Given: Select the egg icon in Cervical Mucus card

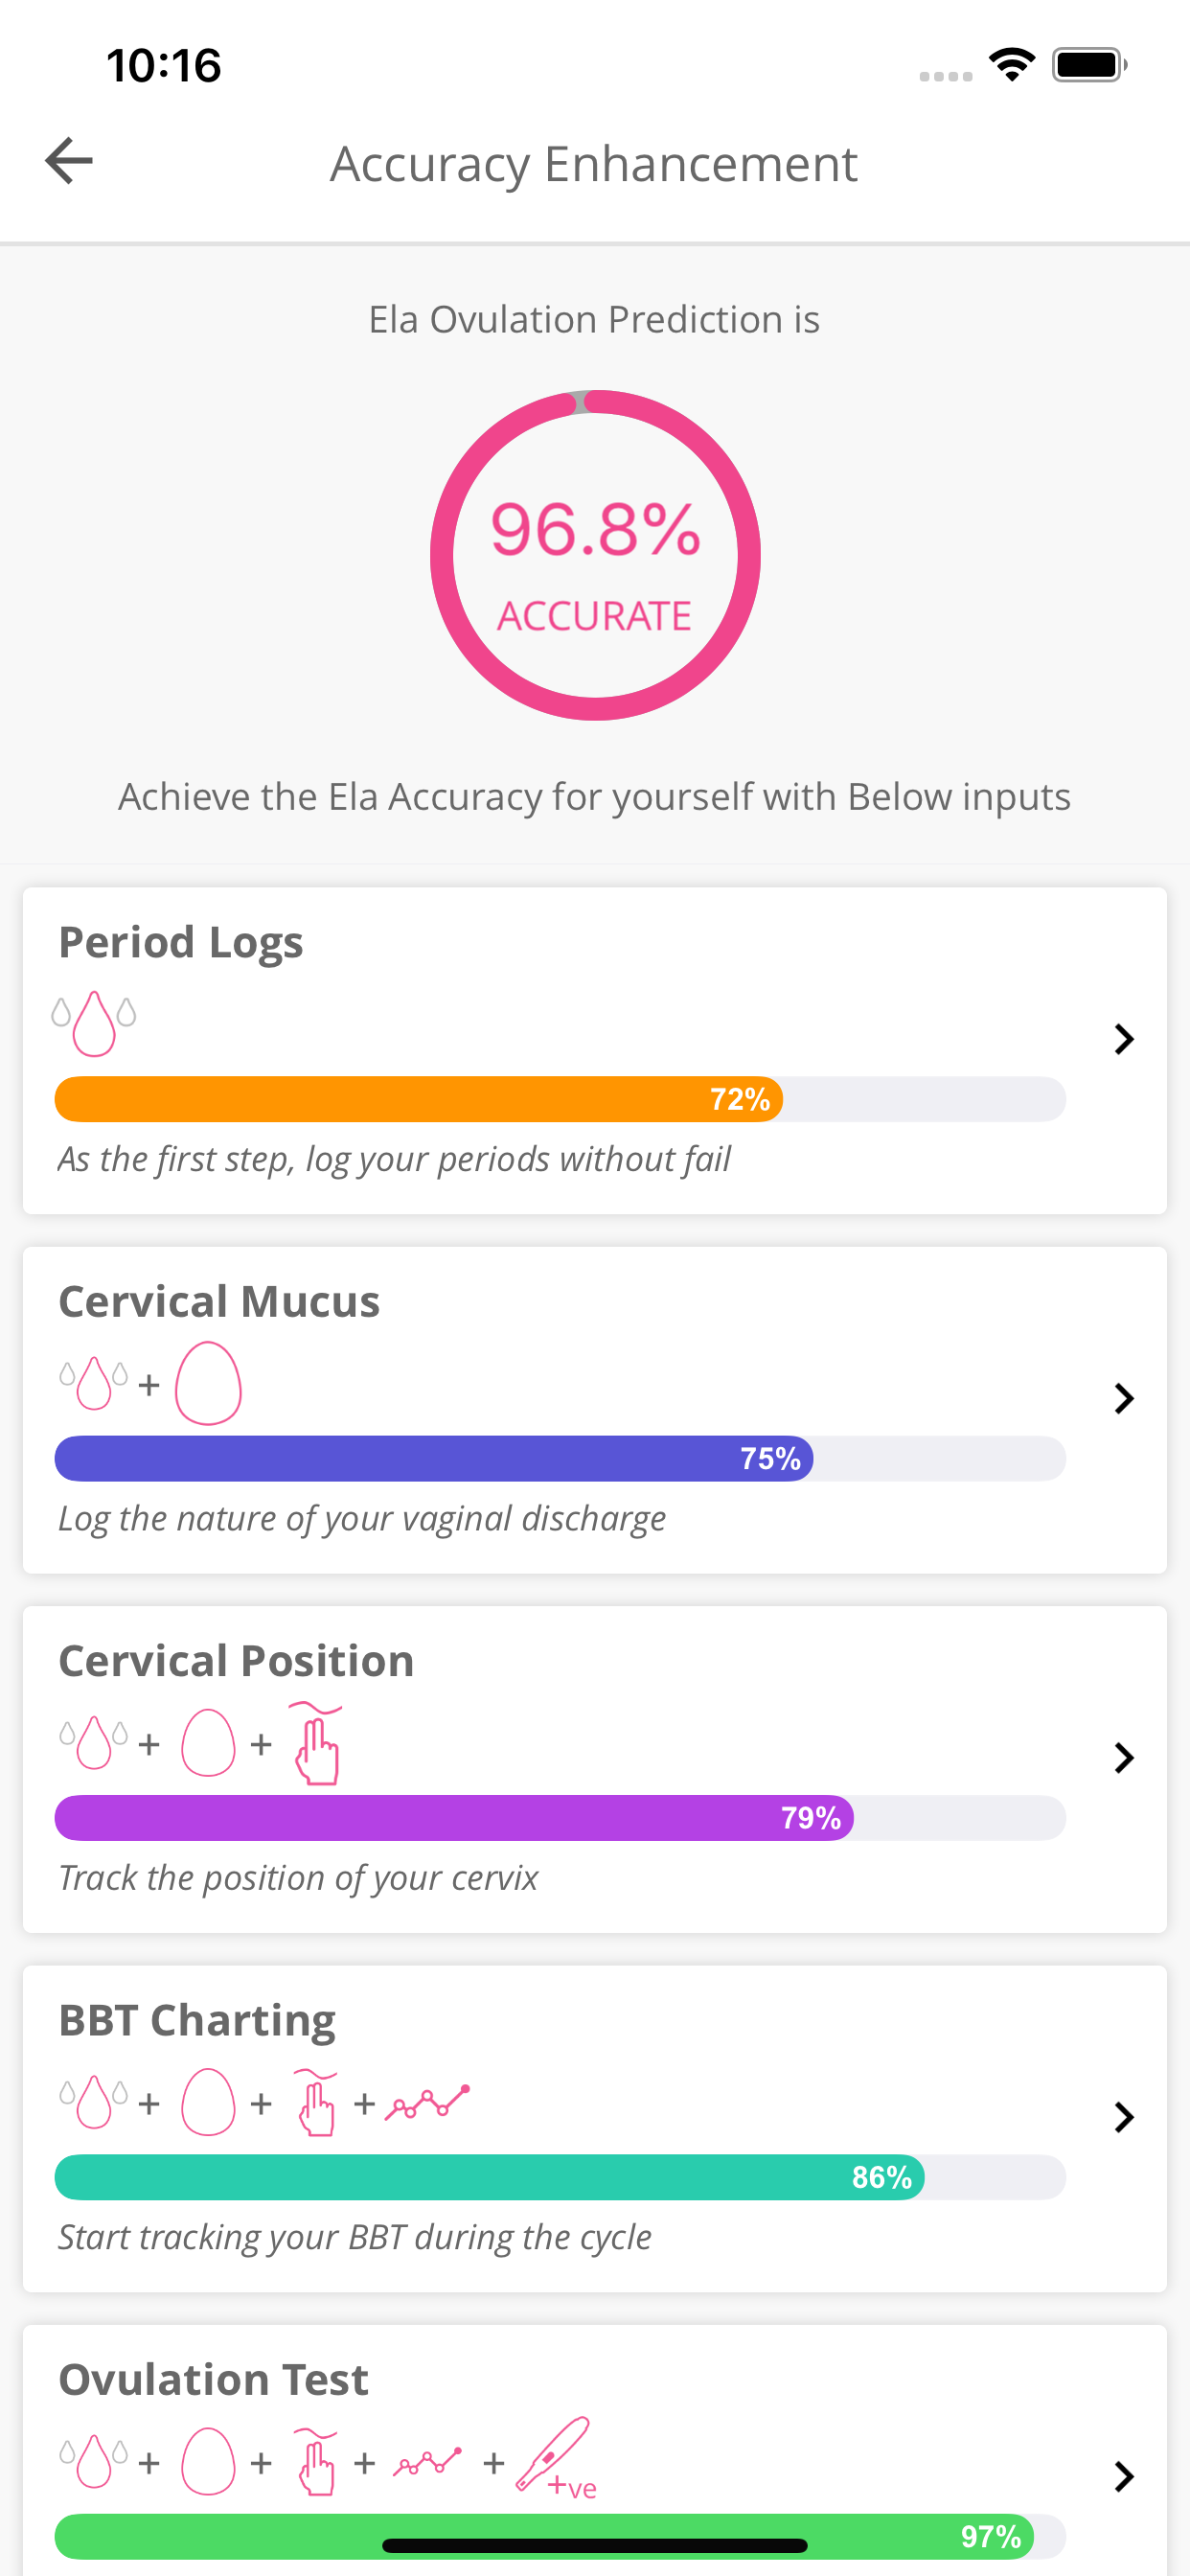Looking at the screenshot, I should 209,1384.
